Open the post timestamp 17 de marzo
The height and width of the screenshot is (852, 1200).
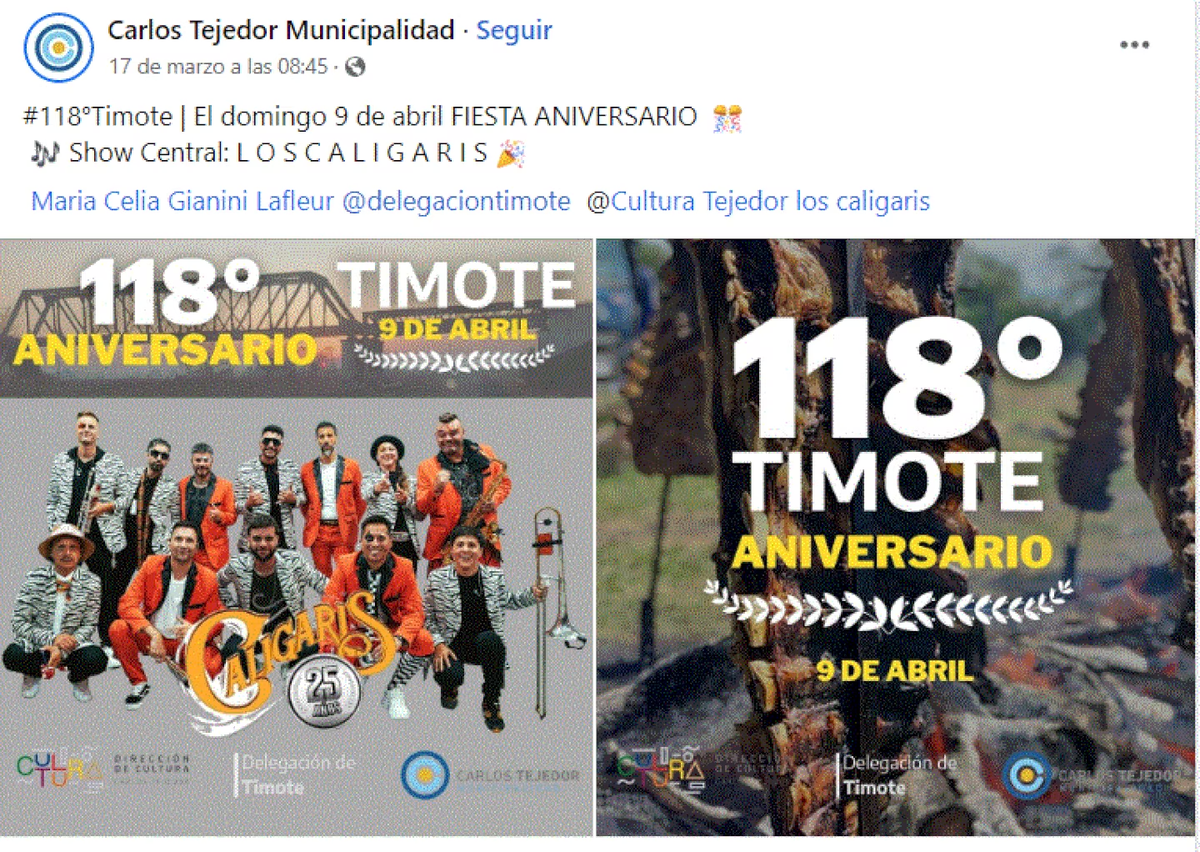coord(219,67)
